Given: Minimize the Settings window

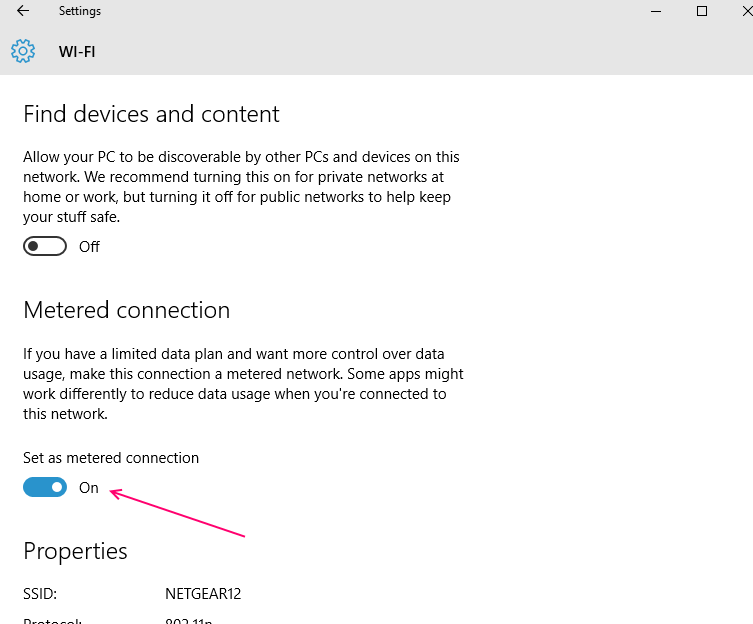Looking at the screenshot, I should click(x=656, y=11).
